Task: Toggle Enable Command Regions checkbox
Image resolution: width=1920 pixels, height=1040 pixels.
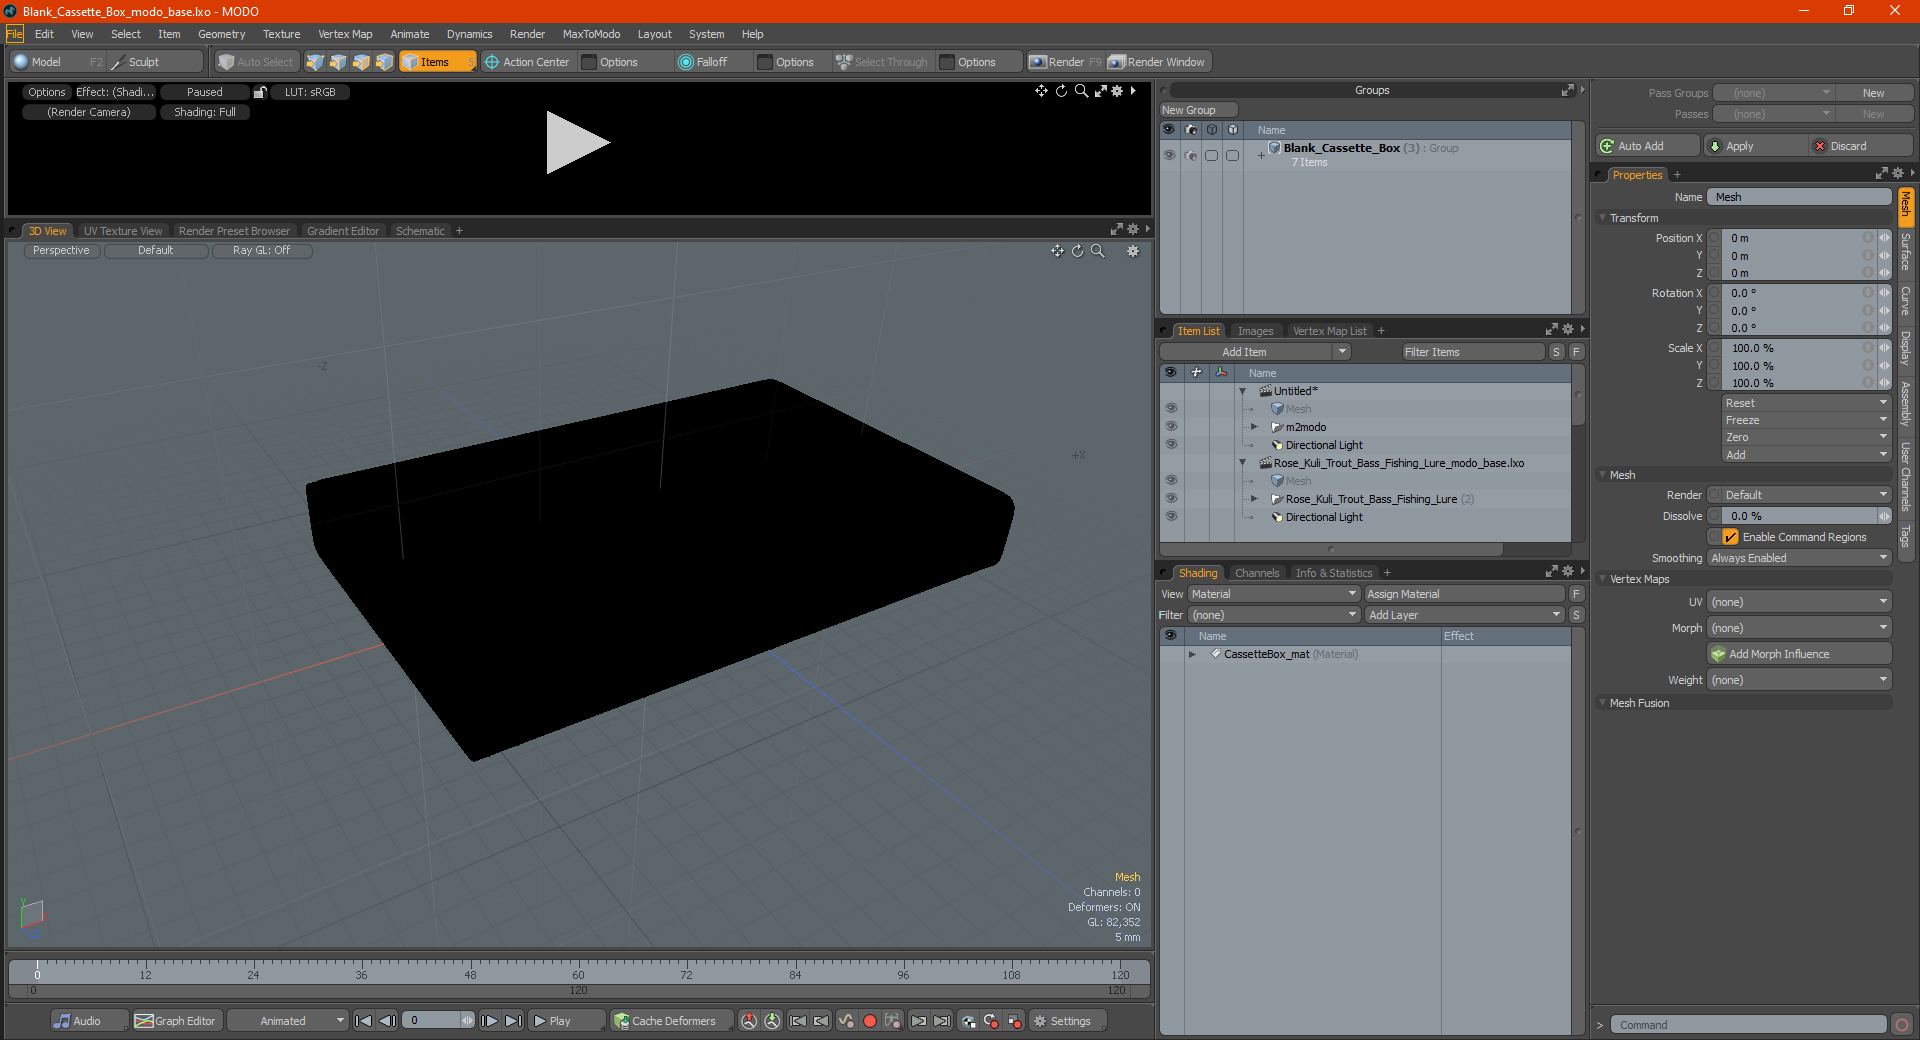Action: click(1730, 537)
